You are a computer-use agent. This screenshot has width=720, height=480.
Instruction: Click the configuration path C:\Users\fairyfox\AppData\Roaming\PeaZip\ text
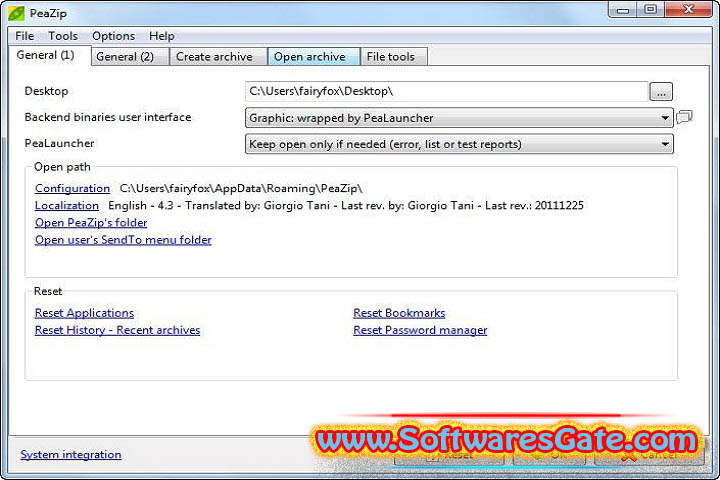(241, 188)
